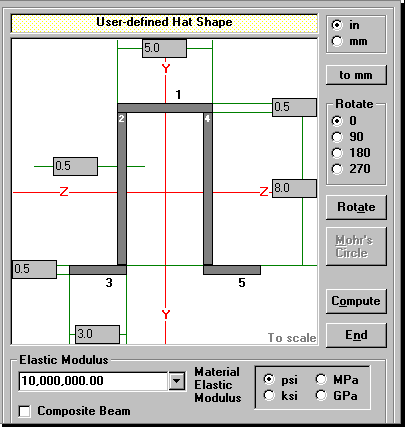Click the Compute button
The image size is (405, 427).
(356, 301)
